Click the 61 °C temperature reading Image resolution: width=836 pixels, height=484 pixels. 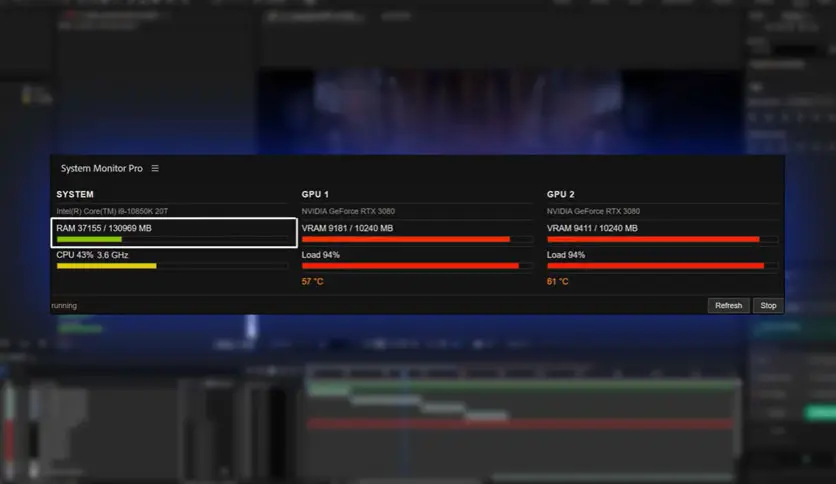point(558,281)
